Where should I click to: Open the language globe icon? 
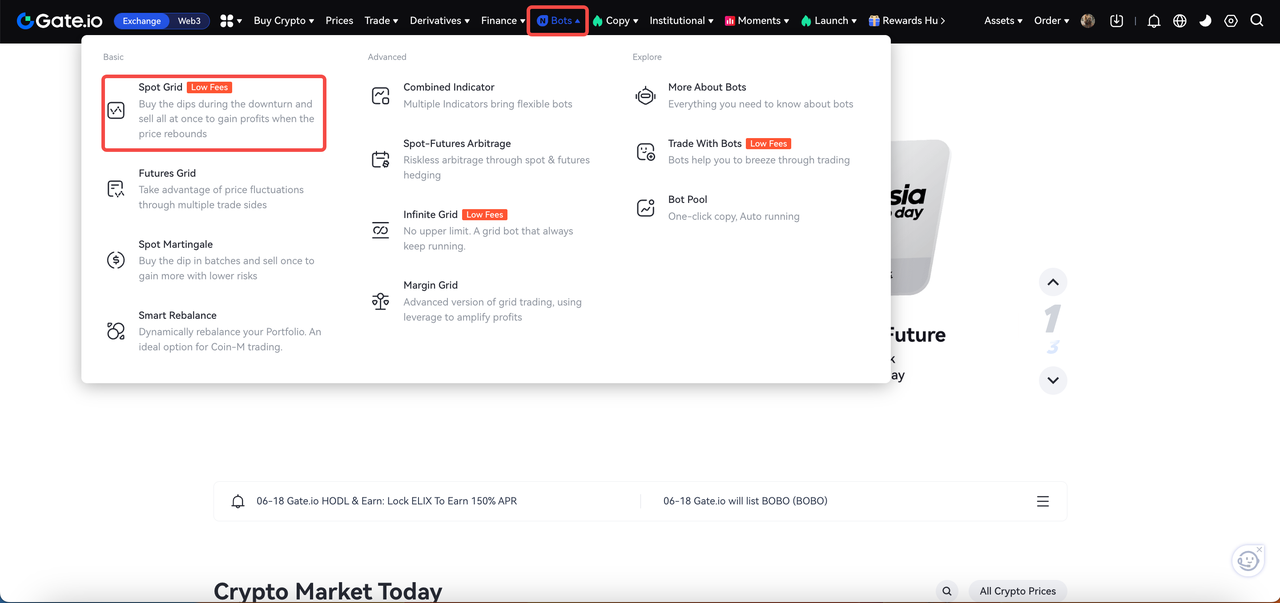point(1179,21)
